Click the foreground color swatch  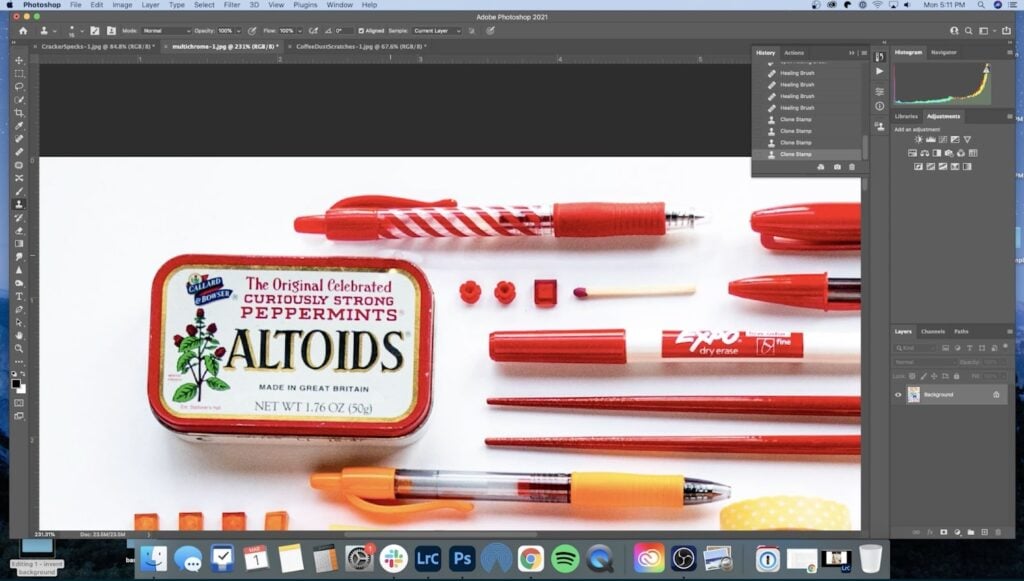[16, 383]
